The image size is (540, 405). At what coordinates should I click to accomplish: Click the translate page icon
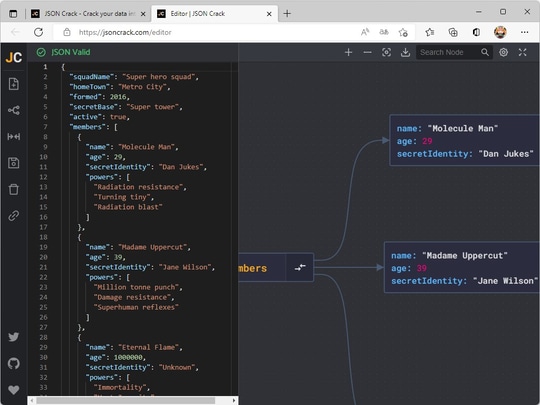(x=384, y=32)
